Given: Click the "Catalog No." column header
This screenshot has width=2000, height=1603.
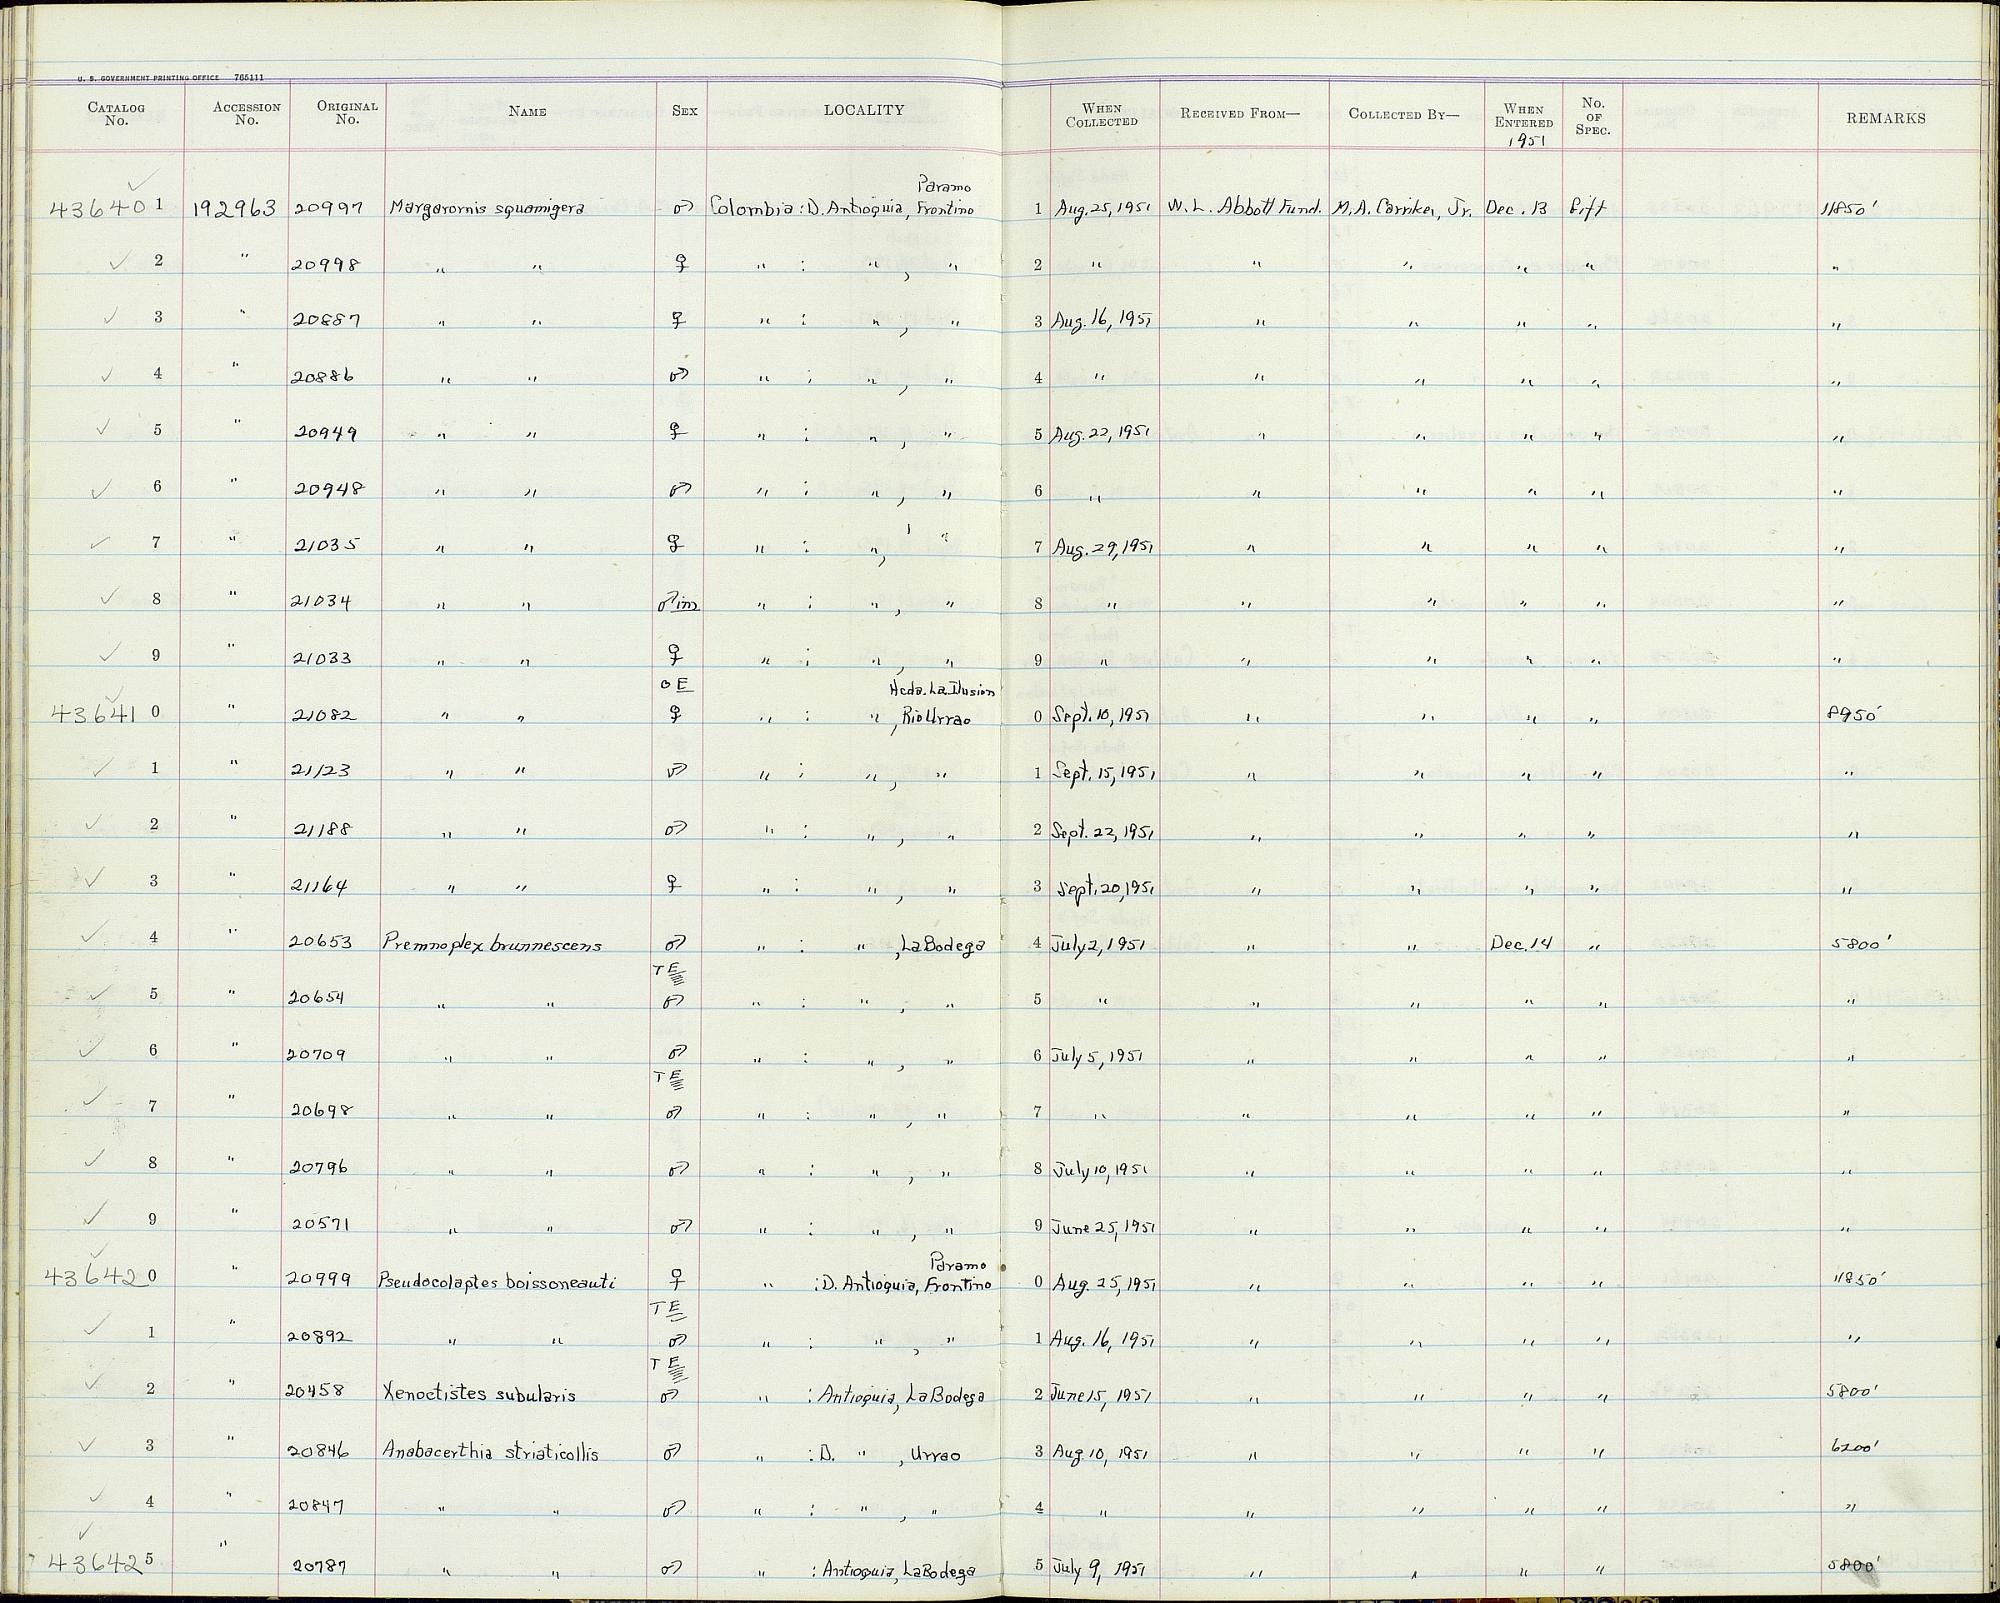Looking at the screenshot, I should coord(116,114).
